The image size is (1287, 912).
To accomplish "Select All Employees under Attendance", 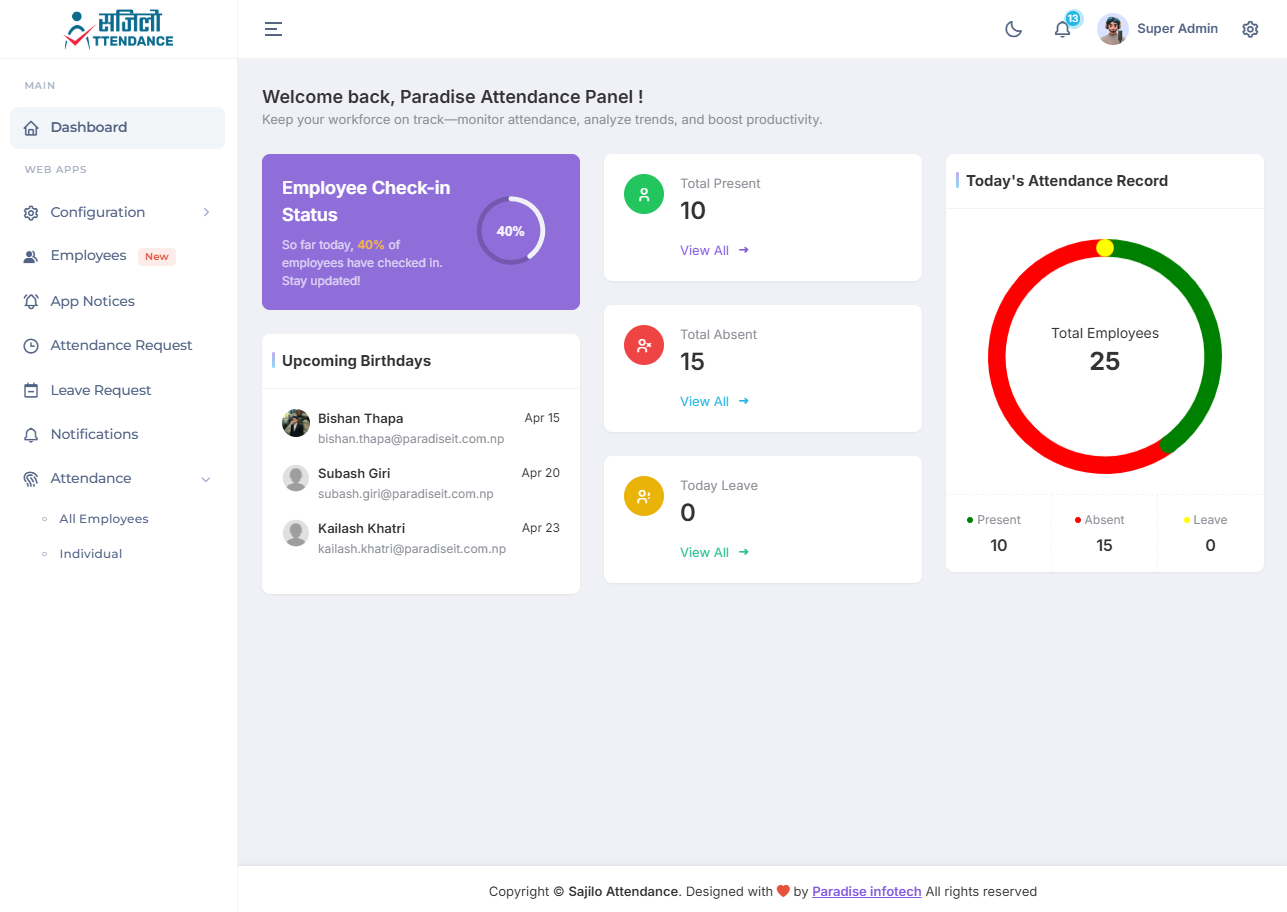I will pyautogui.click(x=104, y=519).
